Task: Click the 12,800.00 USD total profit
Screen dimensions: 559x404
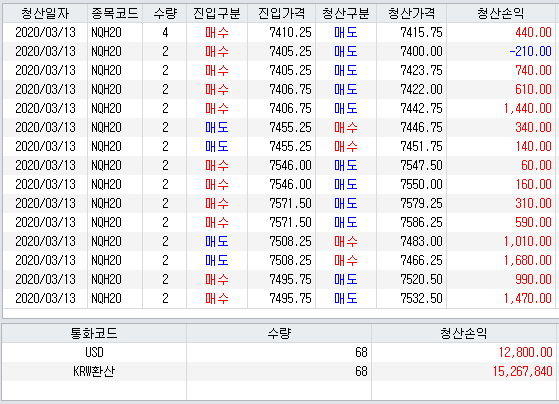Action: (x=525, y=352)
